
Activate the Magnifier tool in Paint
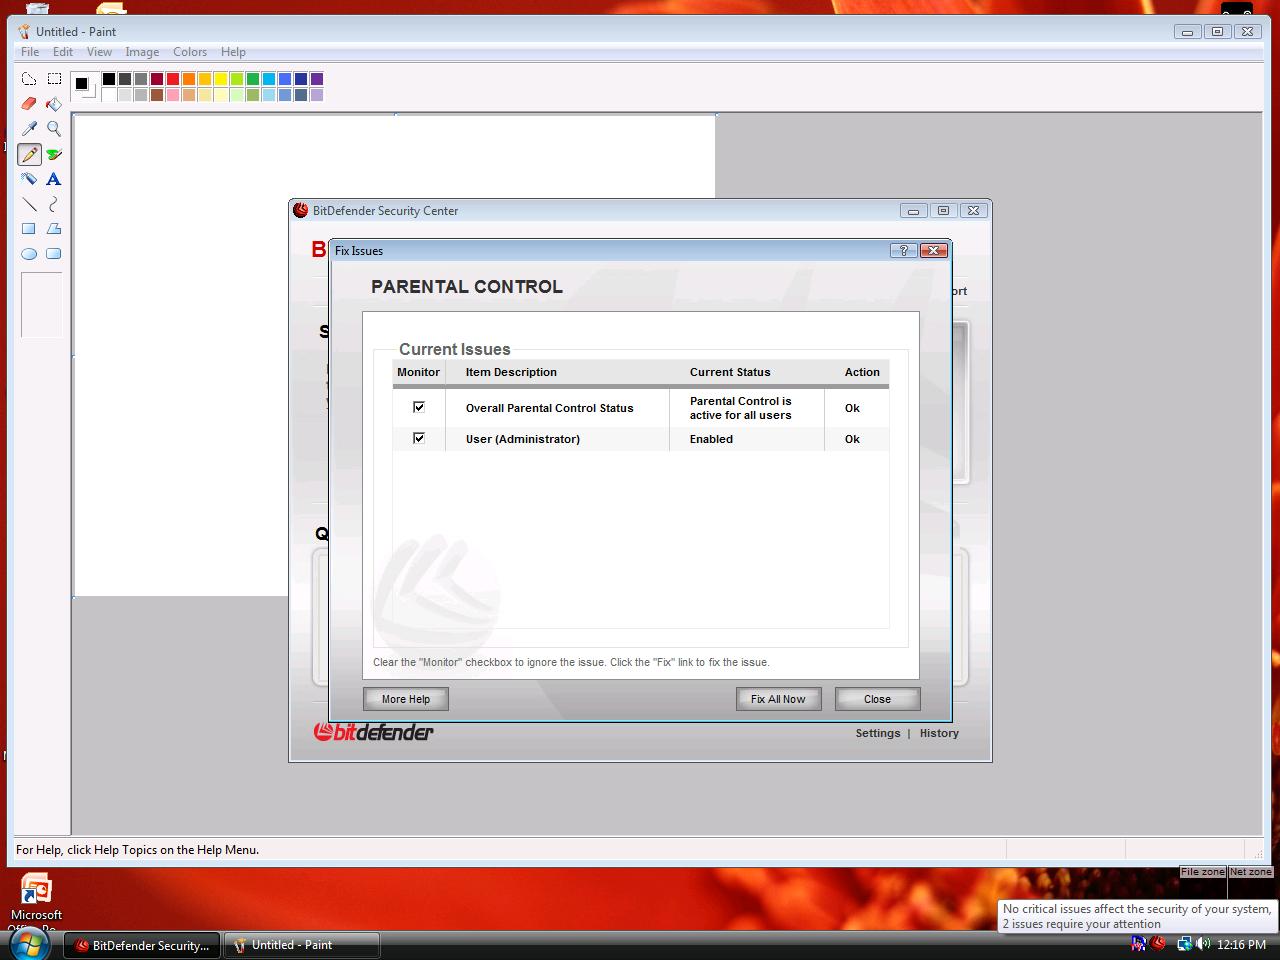pyautogui.click(x=54, y=129)
